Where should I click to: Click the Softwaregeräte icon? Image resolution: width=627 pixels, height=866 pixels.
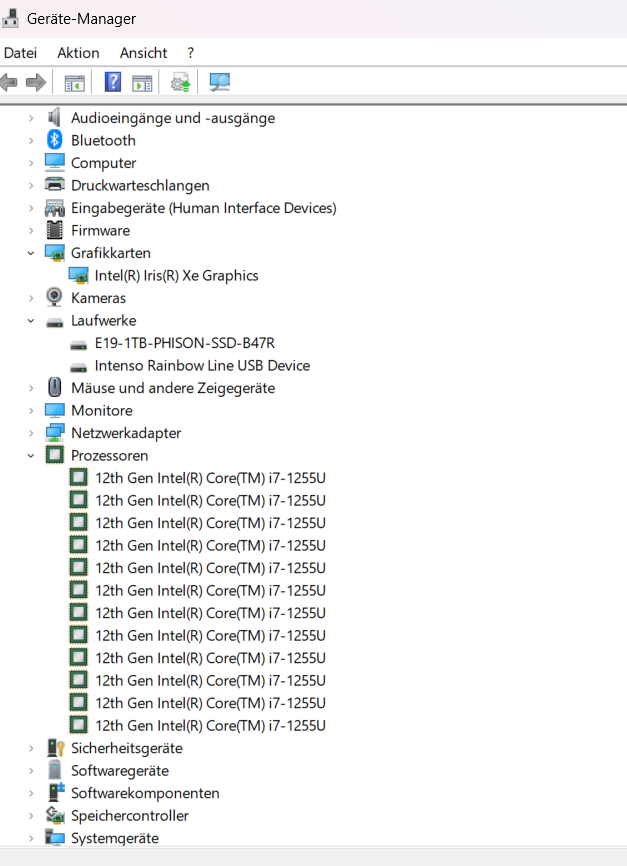click(55, 770)
